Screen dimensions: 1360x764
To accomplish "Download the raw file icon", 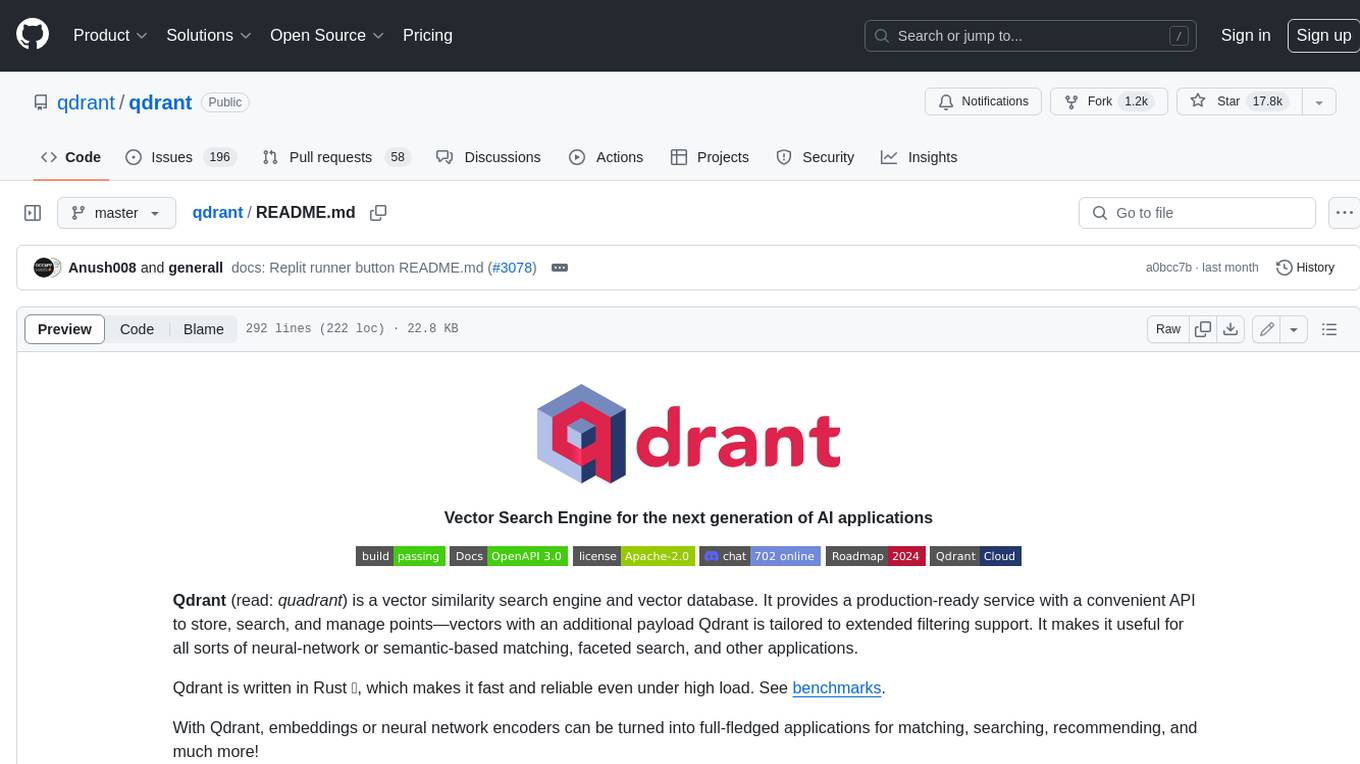I will pyautogui.click(x=1231, y=329).
